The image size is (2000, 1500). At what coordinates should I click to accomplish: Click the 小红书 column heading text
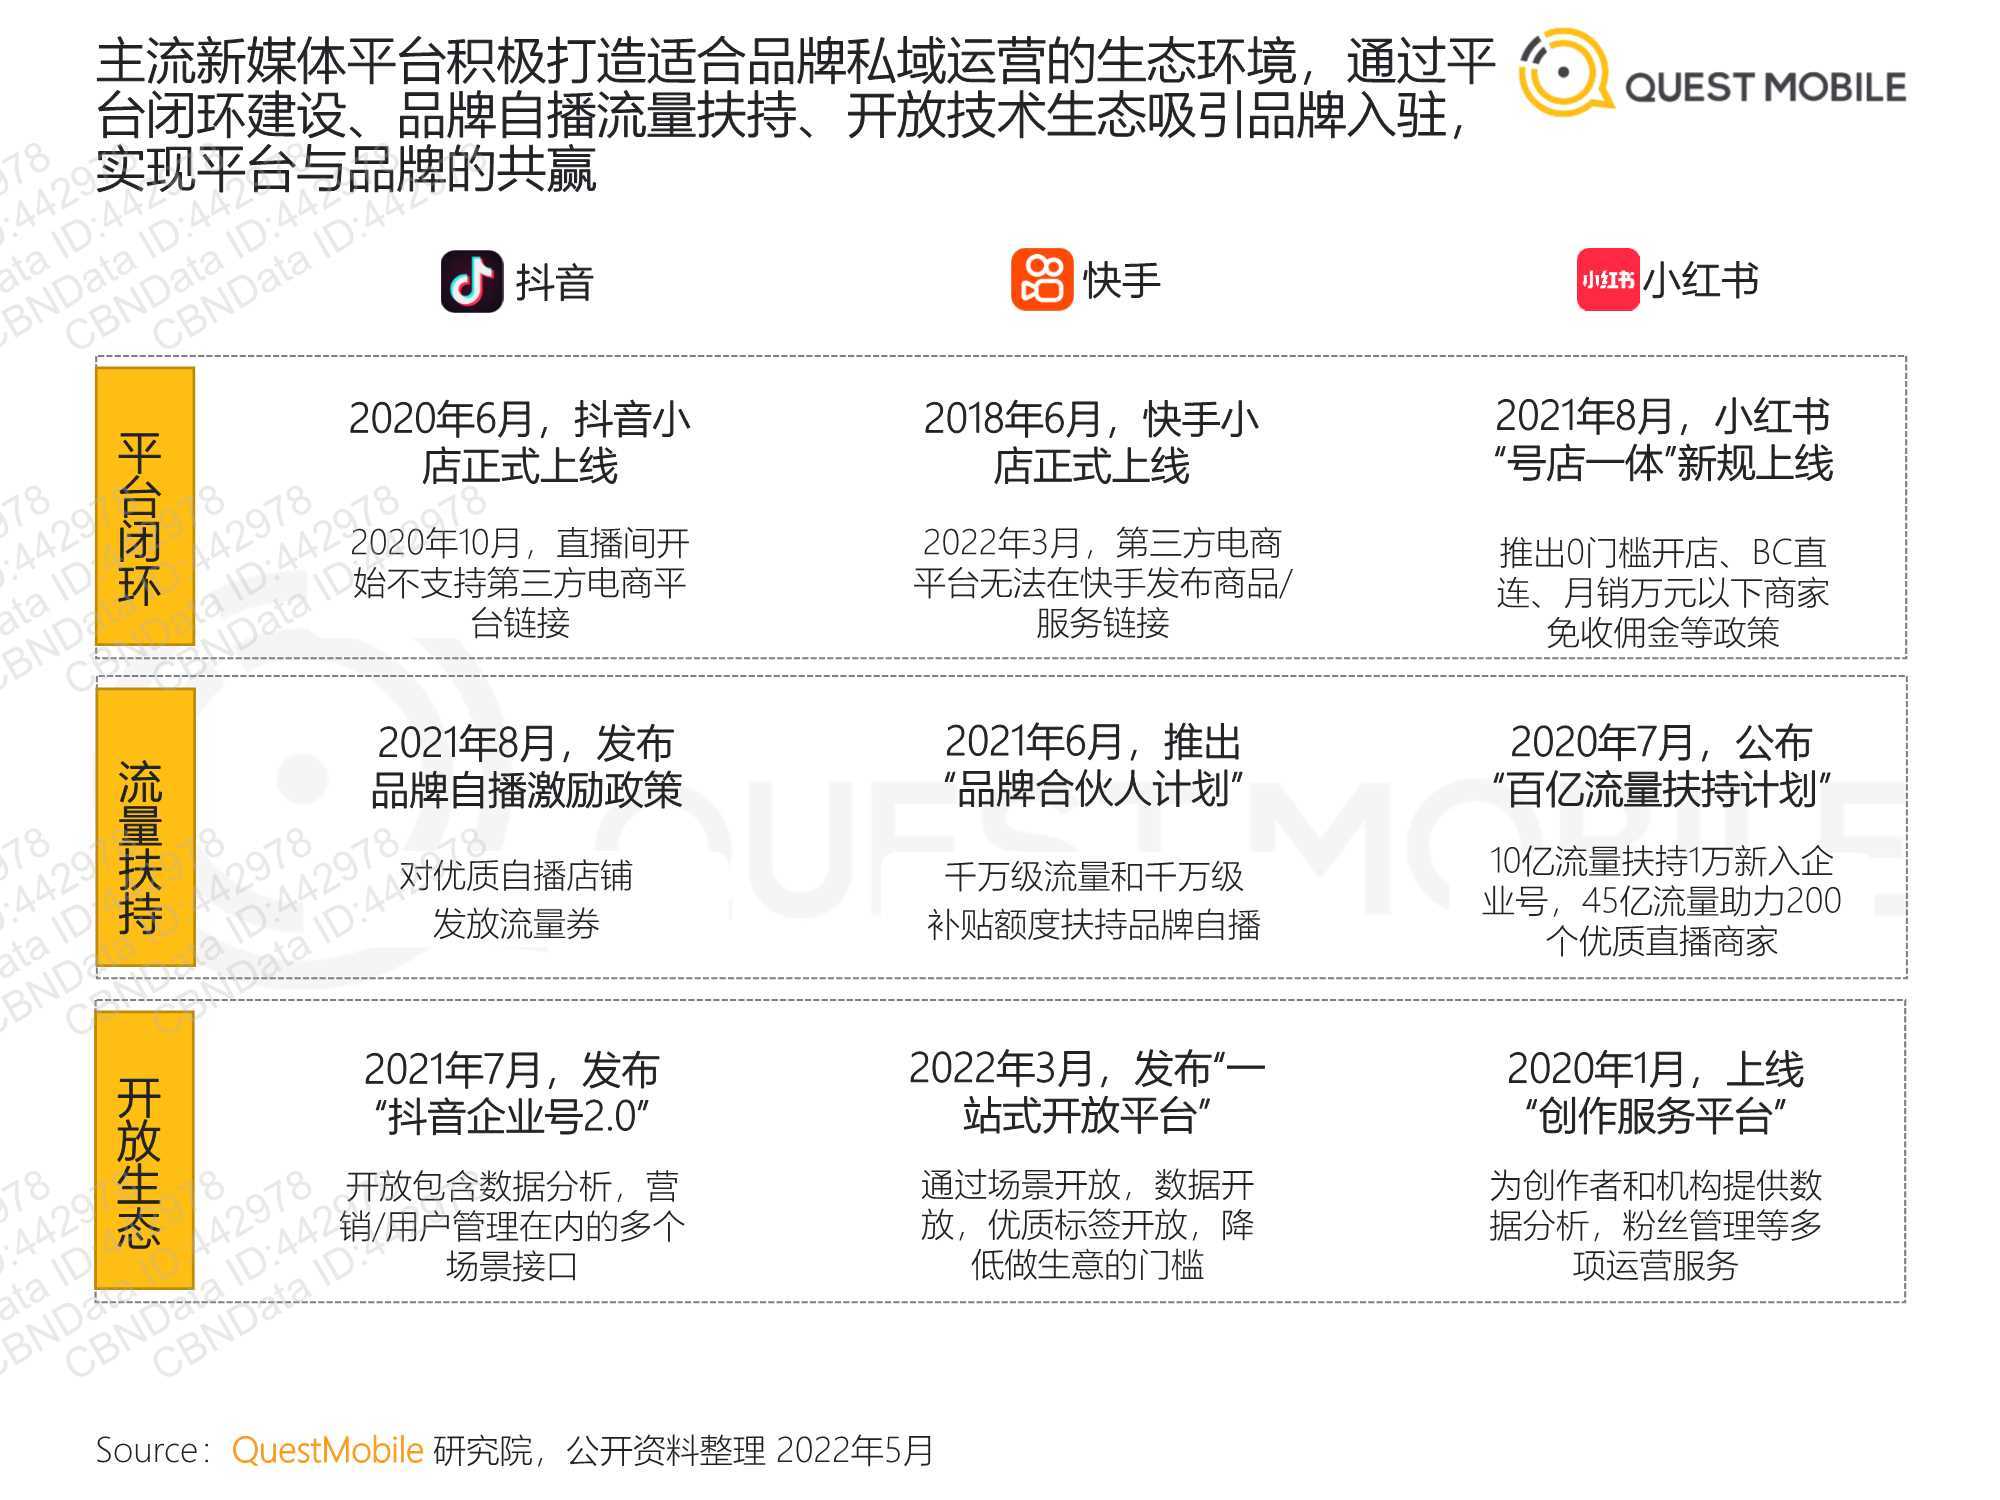tap(1701, 280)
